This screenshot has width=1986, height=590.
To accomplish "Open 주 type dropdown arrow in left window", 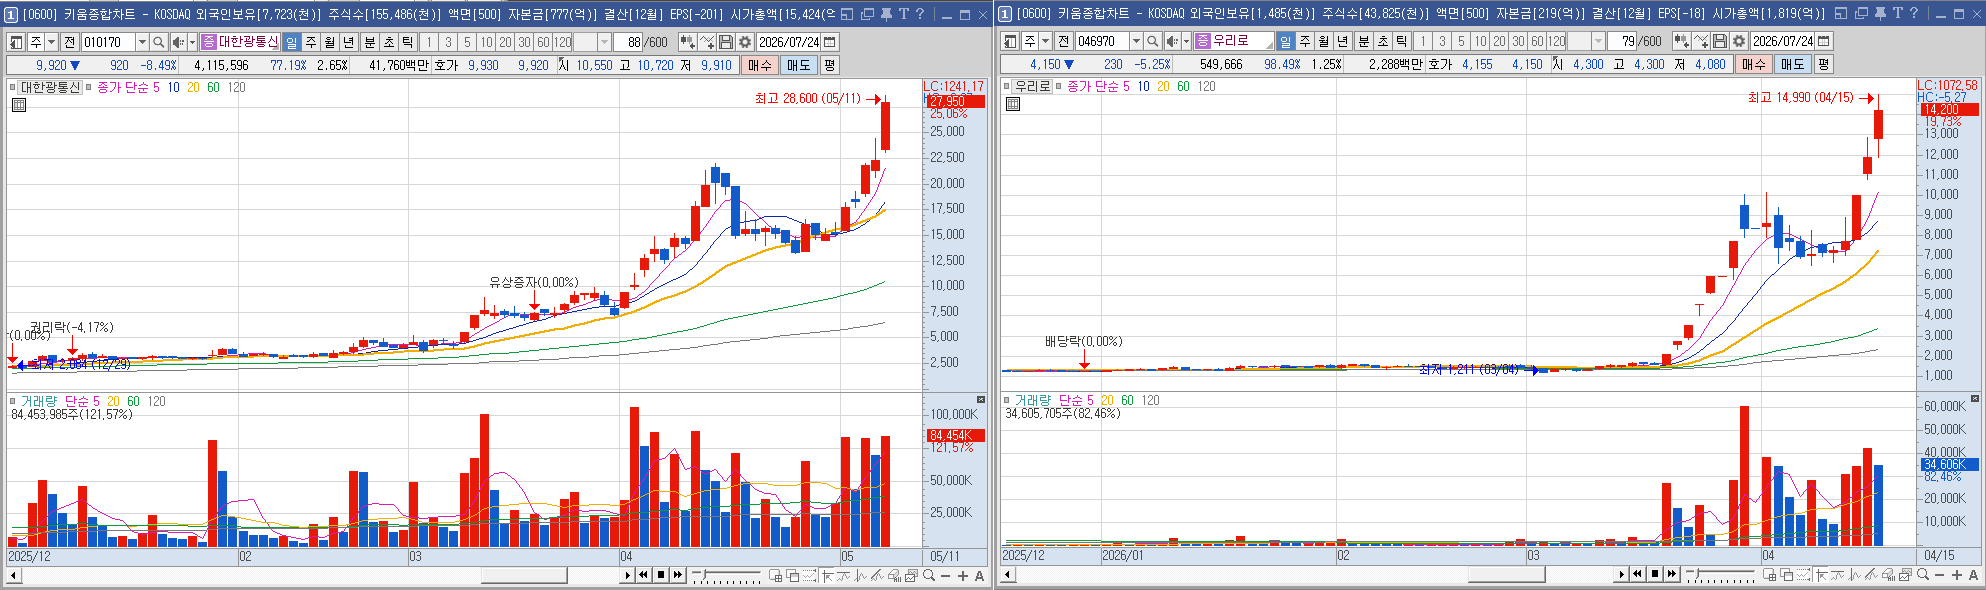I will coord(51,42).
